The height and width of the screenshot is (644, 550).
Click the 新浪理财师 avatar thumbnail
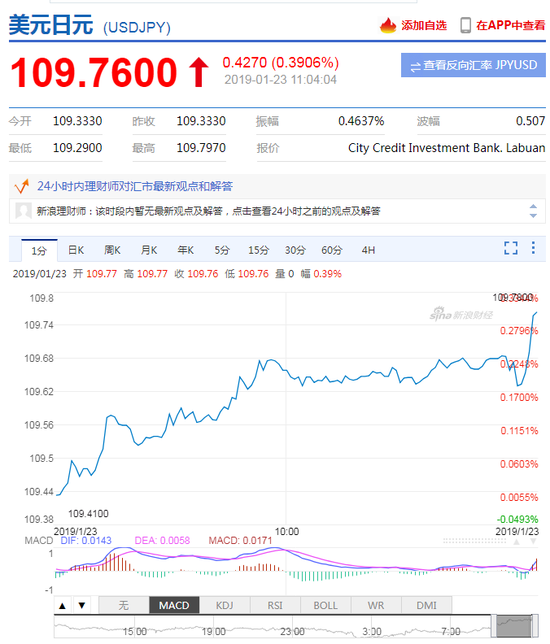coord(23,211)
